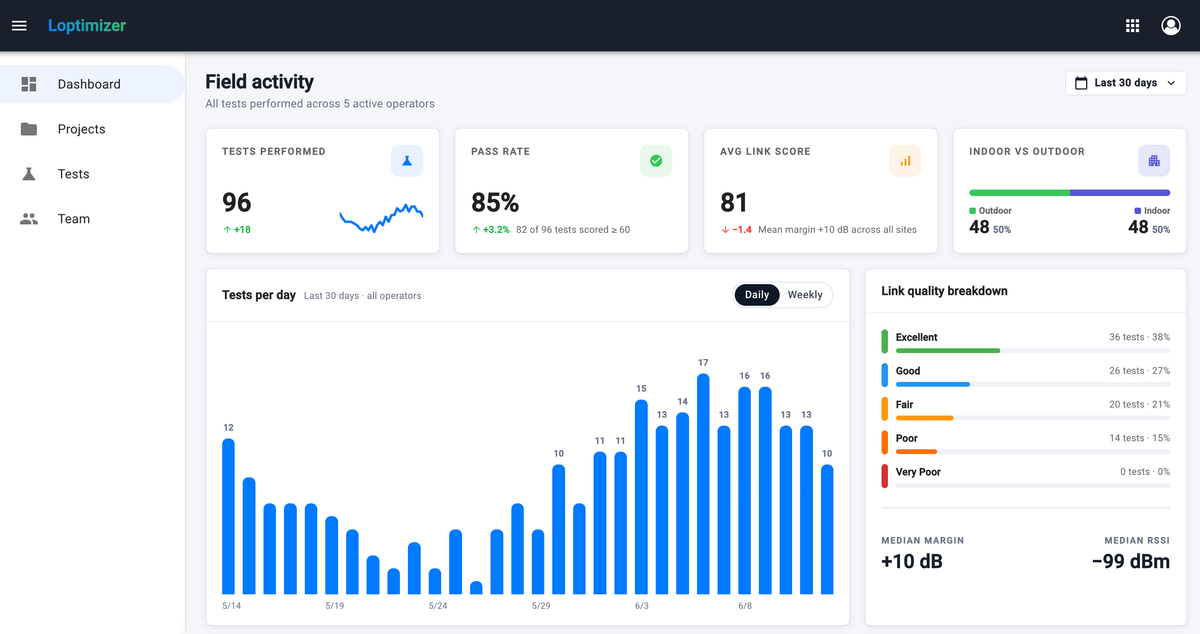Click the Excellent quality progress bar
The height and width of the screenshot is (634, 1200).
pyautogui.click(x=1033, y=351)
